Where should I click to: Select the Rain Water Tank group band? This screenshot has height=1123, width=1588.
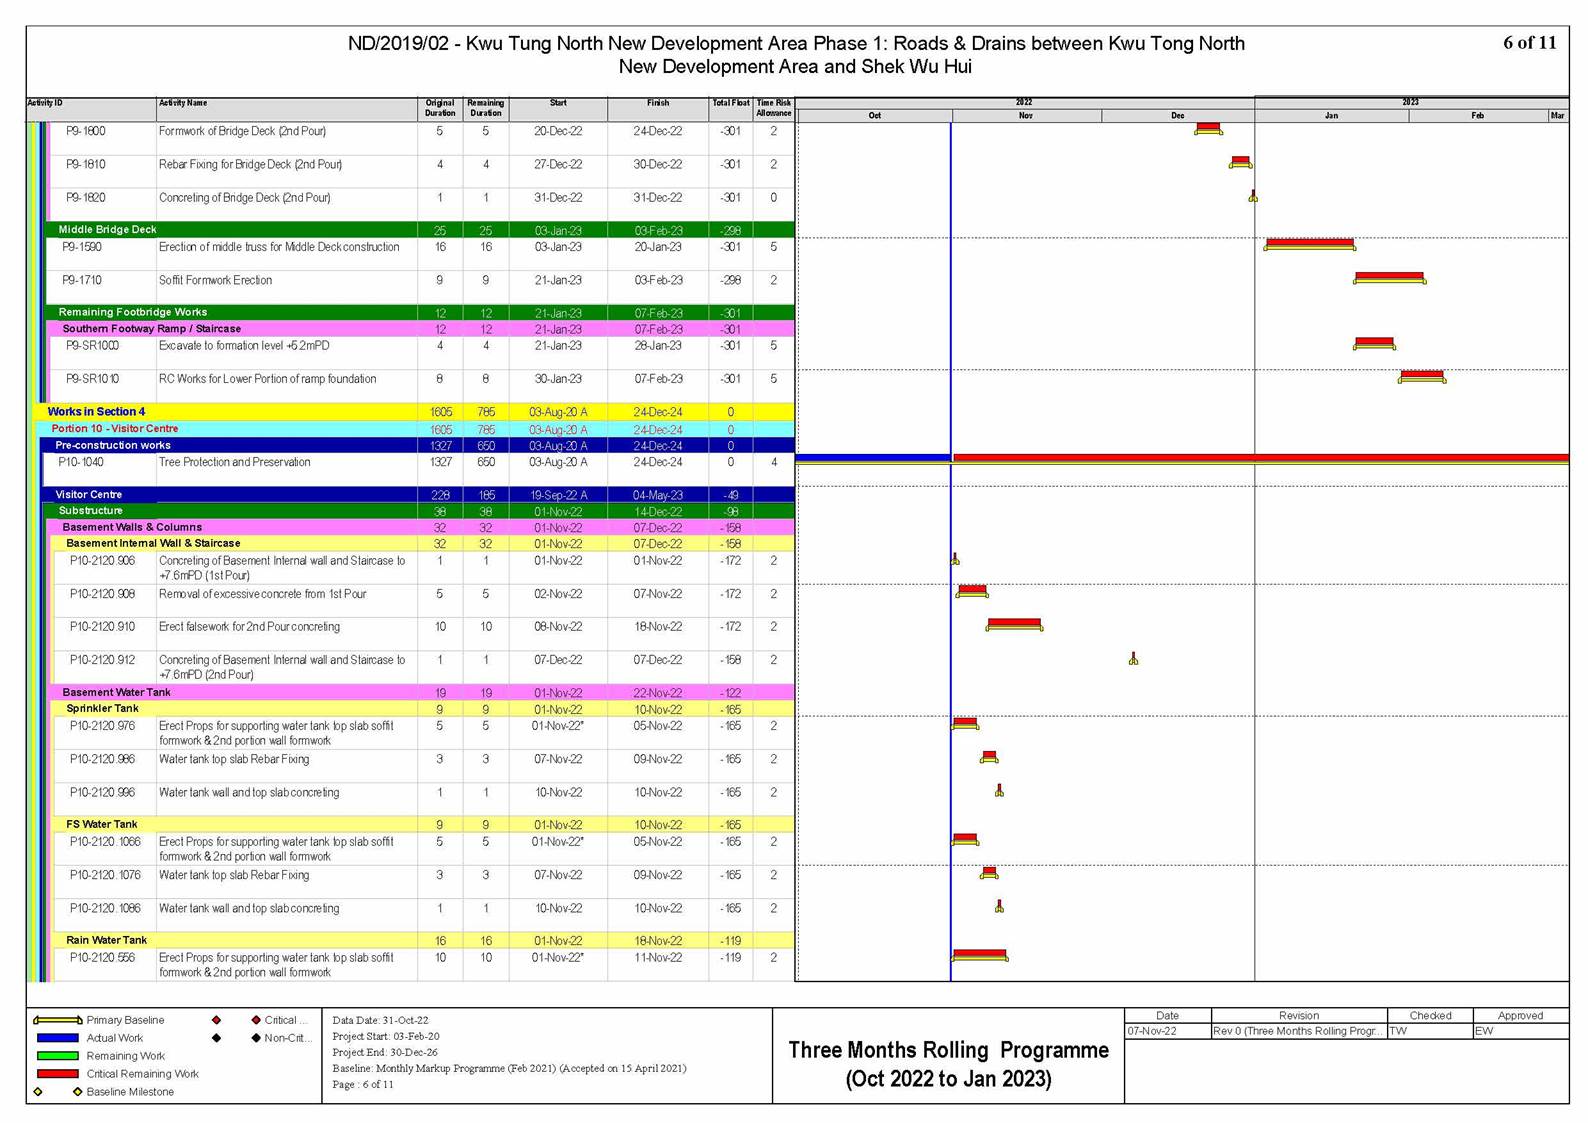pyautogui.click(x=423, y=941)
